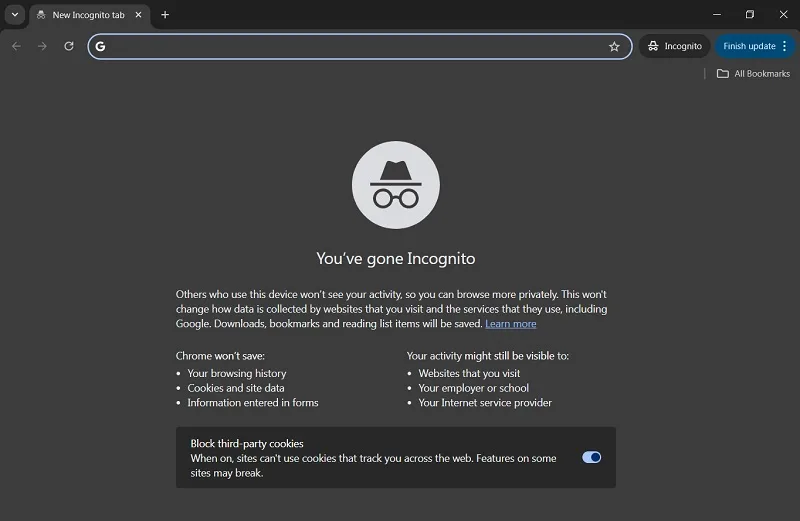Image resolution: width=800 pixels, height=521 pixels.
Task: Restore down the Chrome window
Action: pos(749,14)
